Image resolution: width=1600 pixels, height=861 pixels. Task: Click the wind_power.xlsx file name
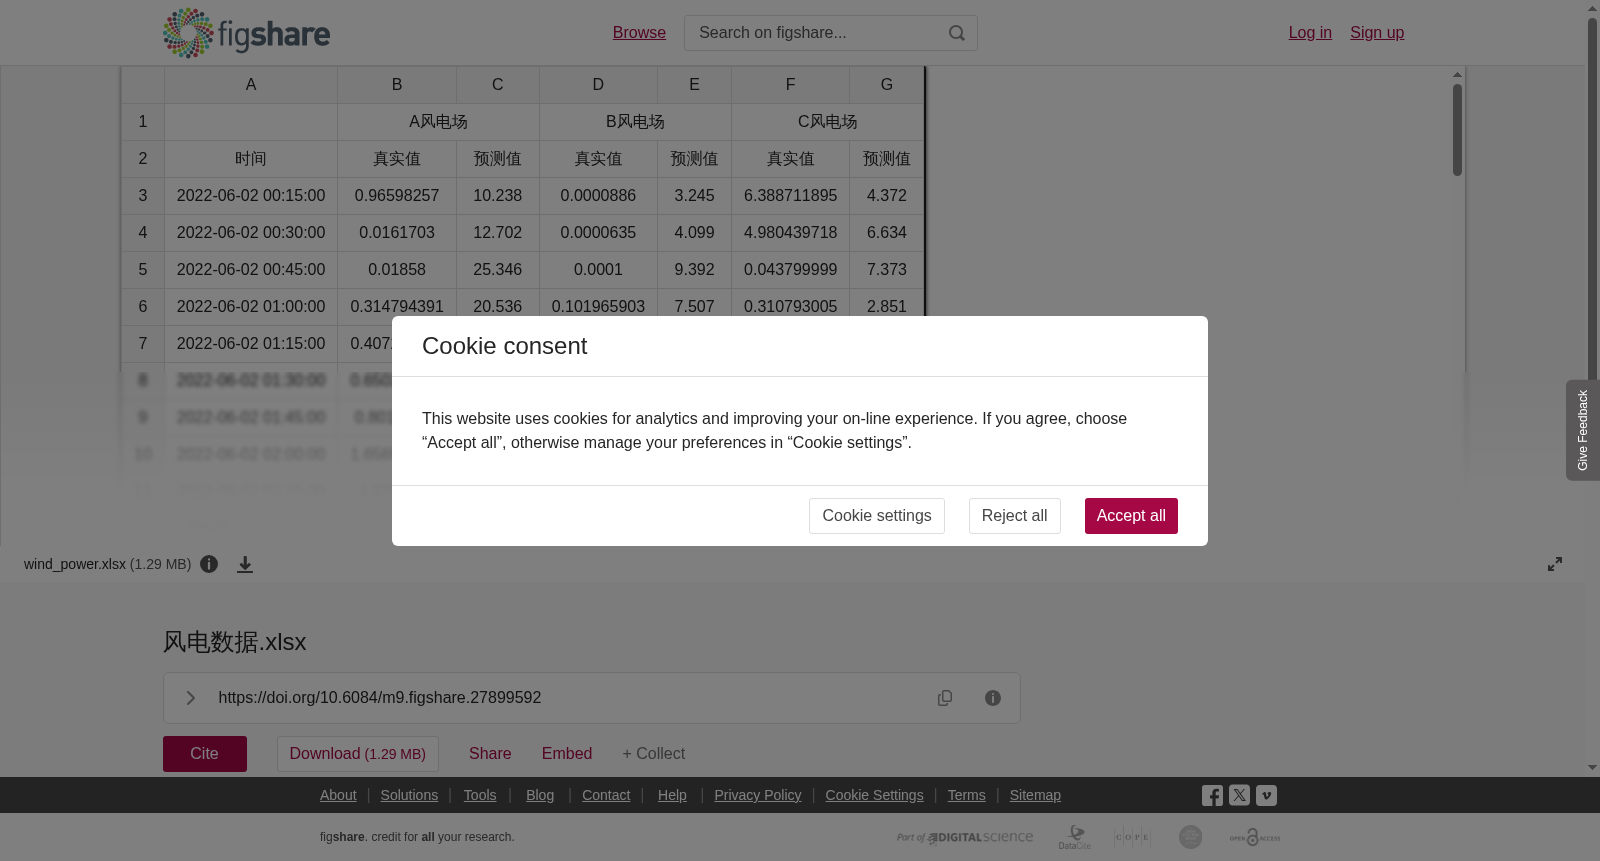coord(75,564)
